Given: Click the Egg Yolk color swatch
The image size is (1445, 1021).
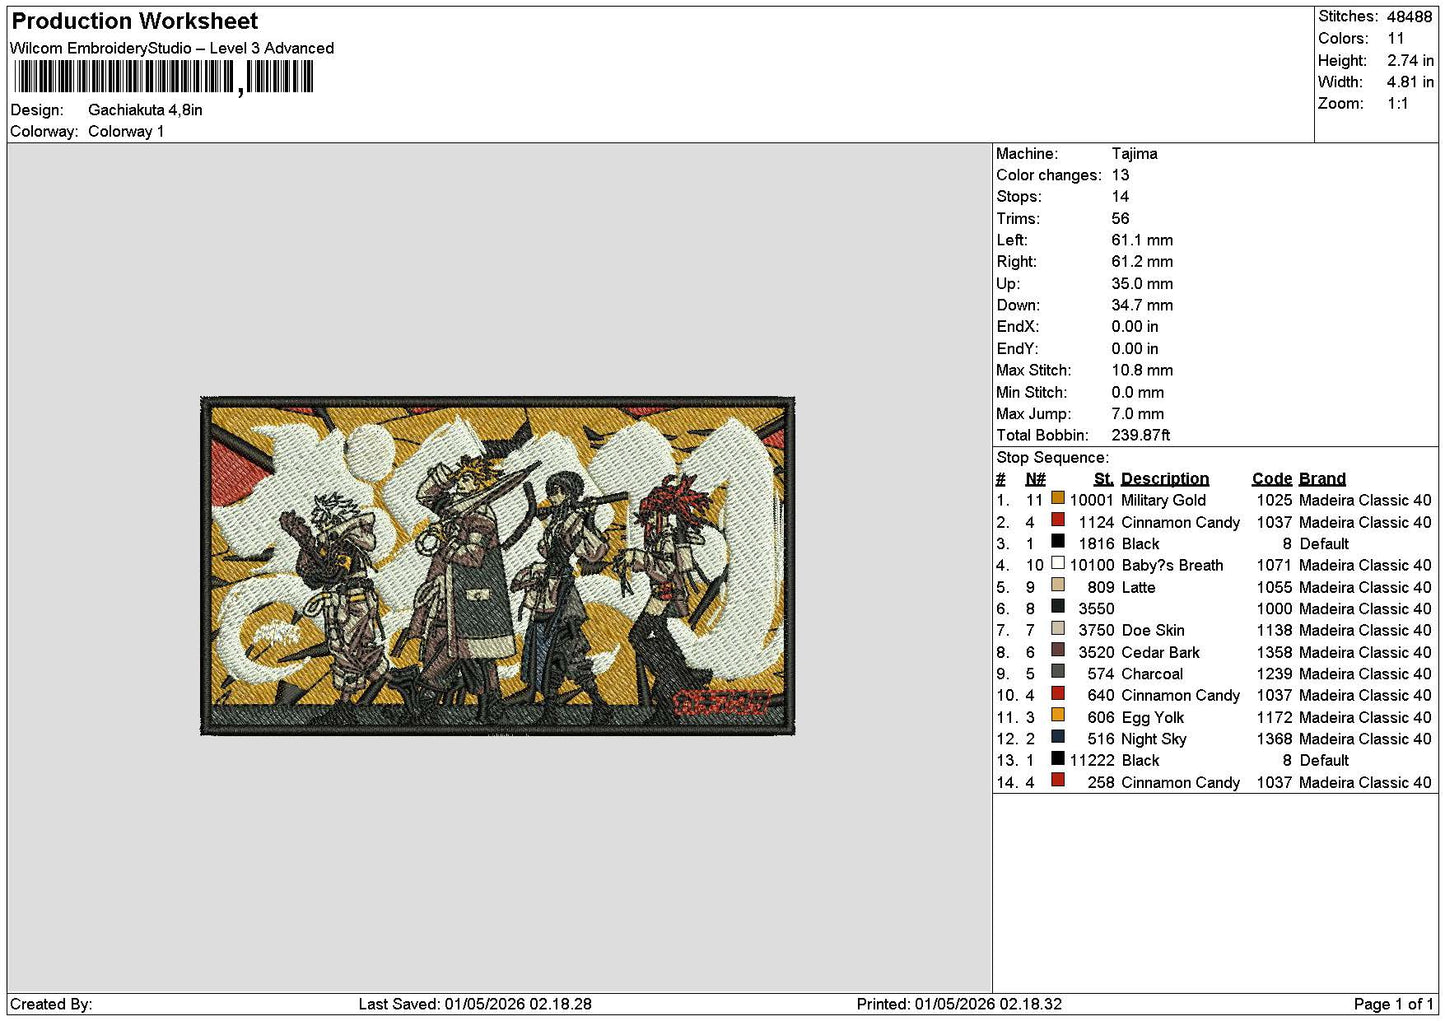Looking at the screenshot, I should 1057,716.
